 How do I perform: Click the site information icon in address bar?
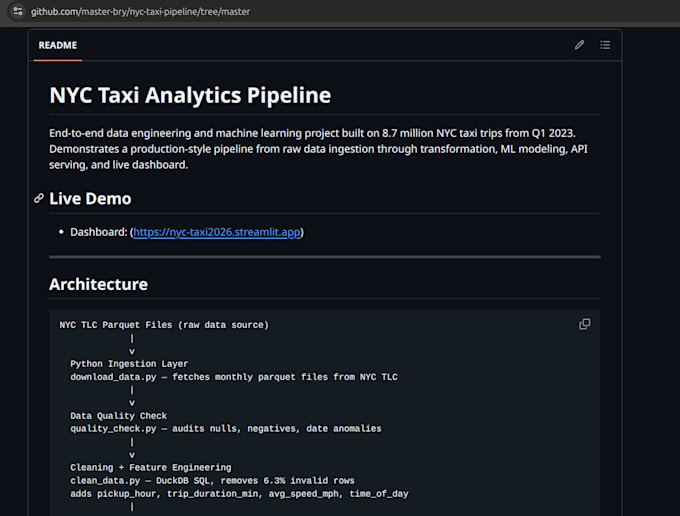tap(18, 11)
